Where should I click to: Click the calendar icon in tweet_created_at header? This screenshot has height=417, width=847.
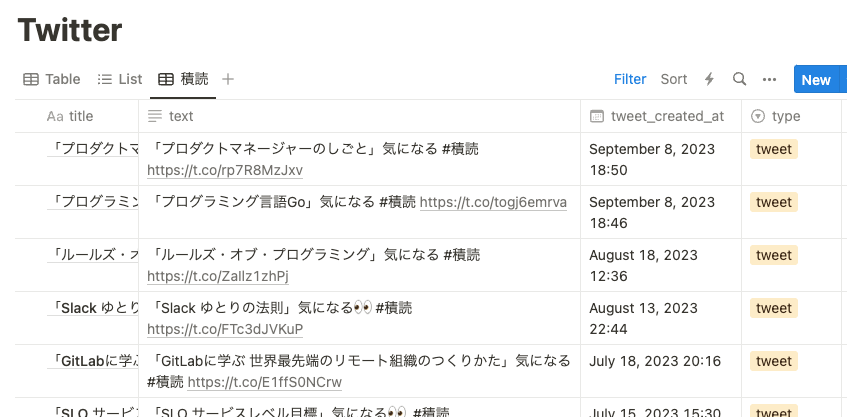[x=596, y=116]
